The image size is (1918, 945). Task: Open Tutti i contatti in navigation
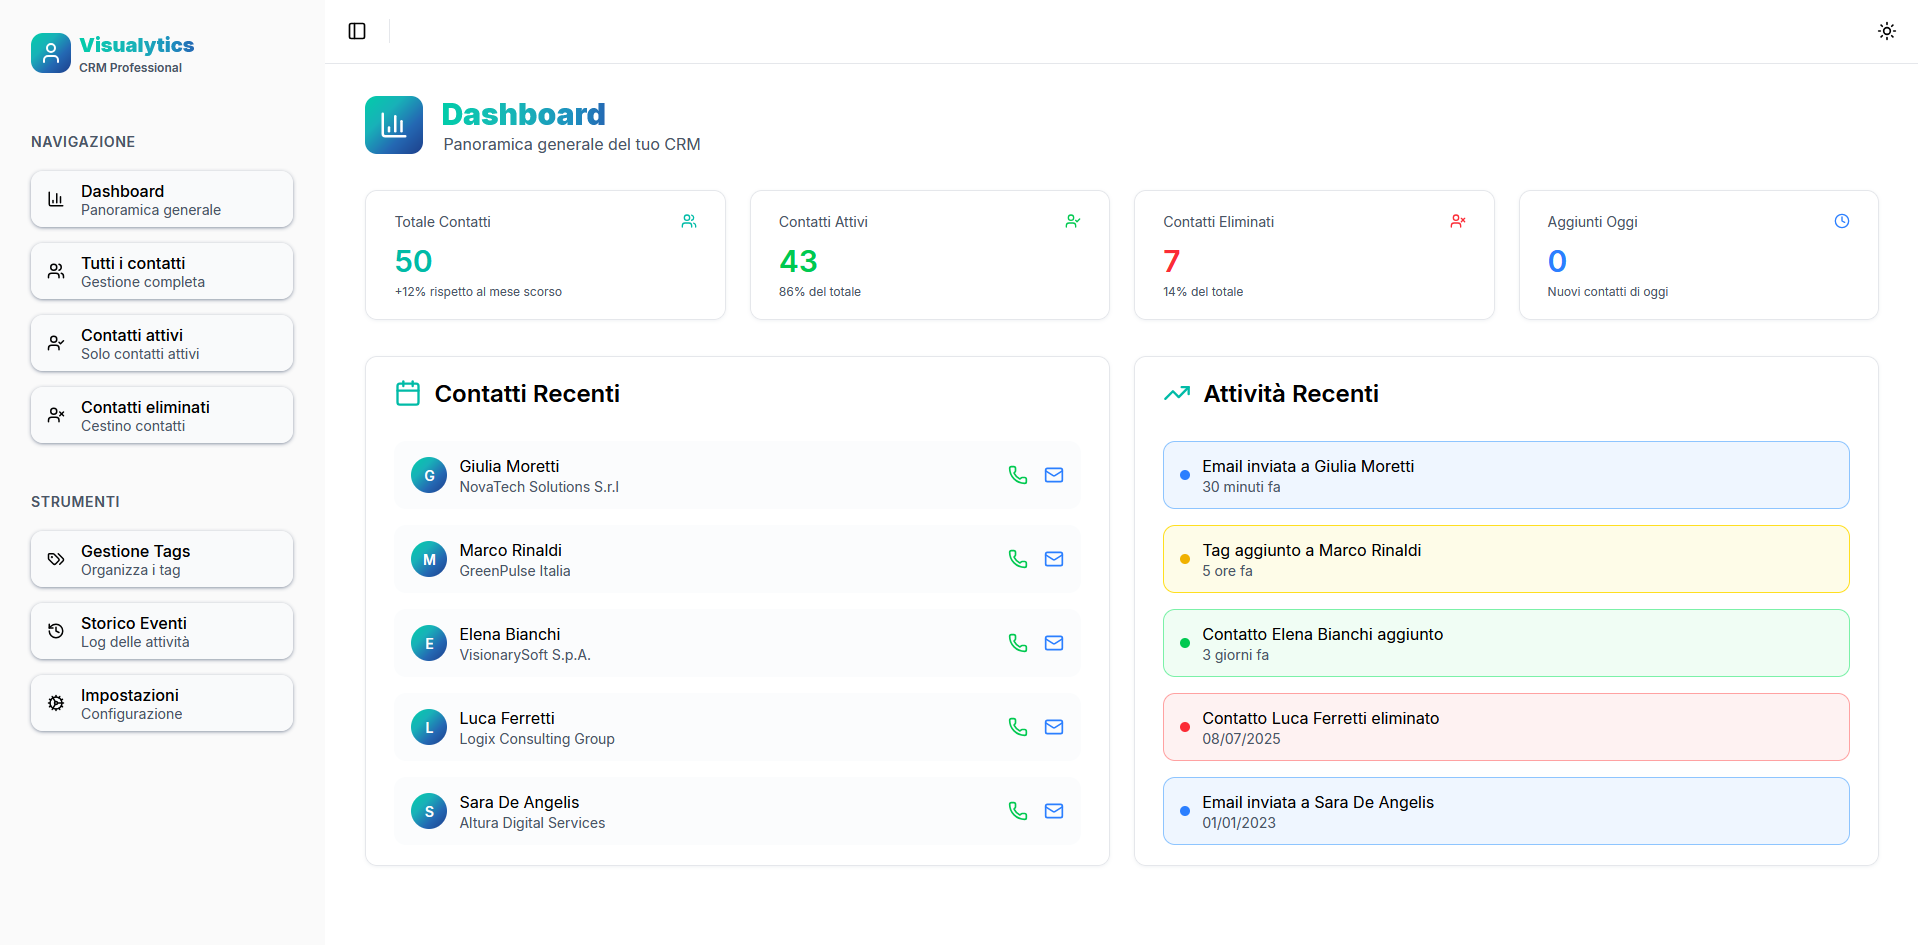pos(162,271)
